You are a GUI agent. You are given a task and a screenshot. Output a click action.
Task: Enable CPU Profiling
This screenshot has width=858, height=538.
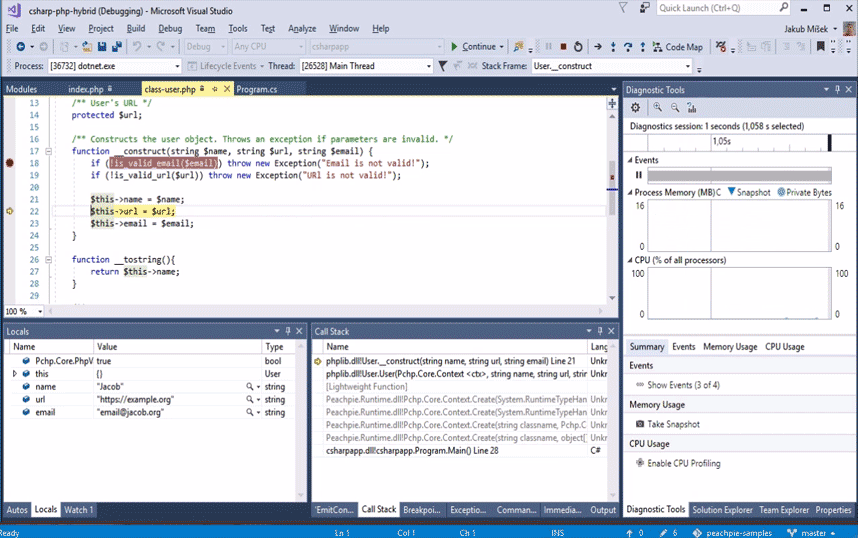point(684,463)
